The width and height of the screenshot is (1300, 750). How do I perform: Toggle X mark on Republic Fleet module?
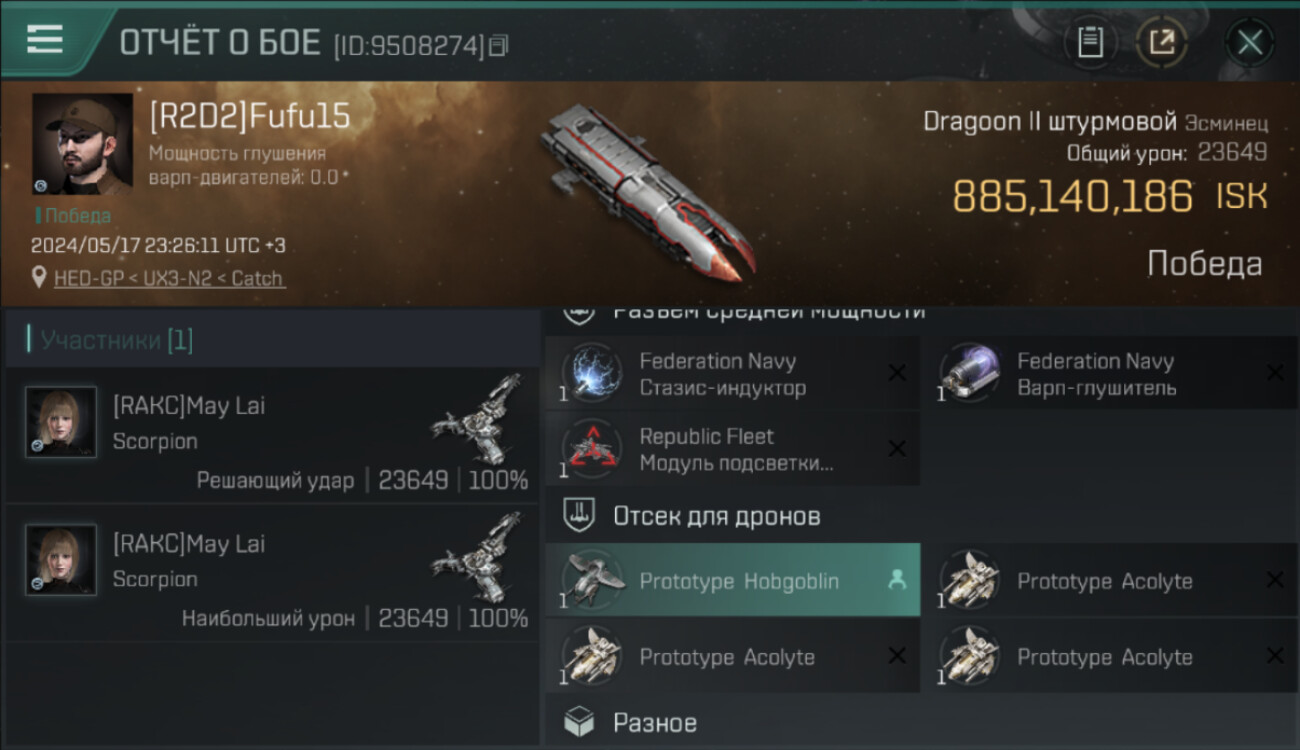pyautogui.click(x=897, y=449)
